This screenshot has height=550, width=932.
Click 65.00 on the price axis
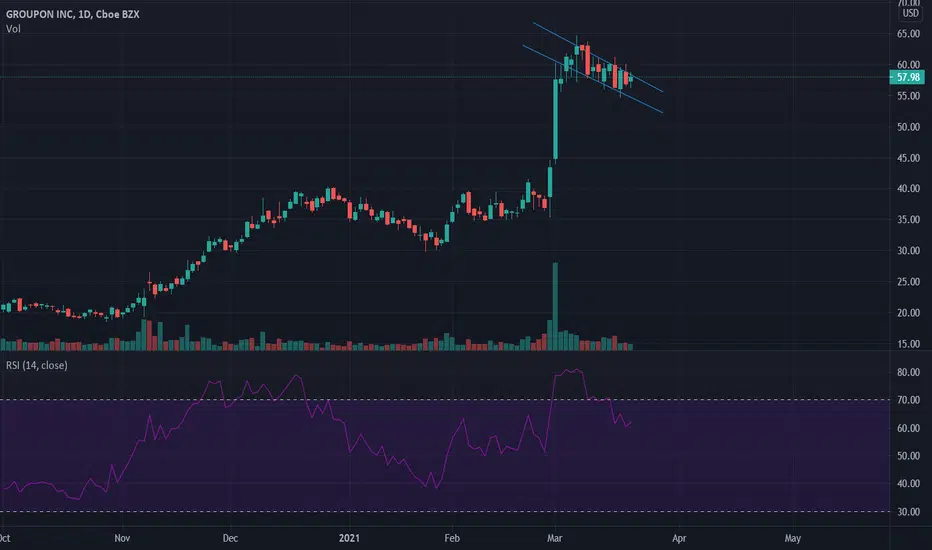908,34
